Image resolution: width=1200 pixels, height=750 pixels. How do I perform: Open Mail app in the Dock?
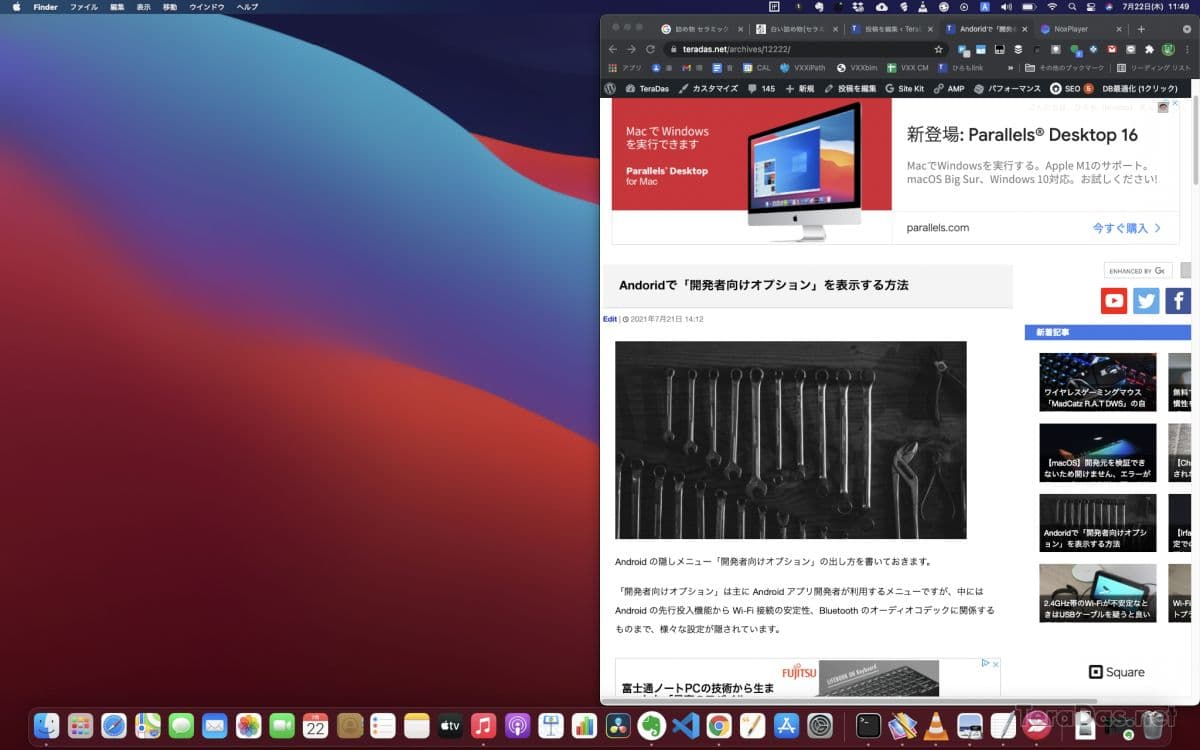(x=215, y=726)
